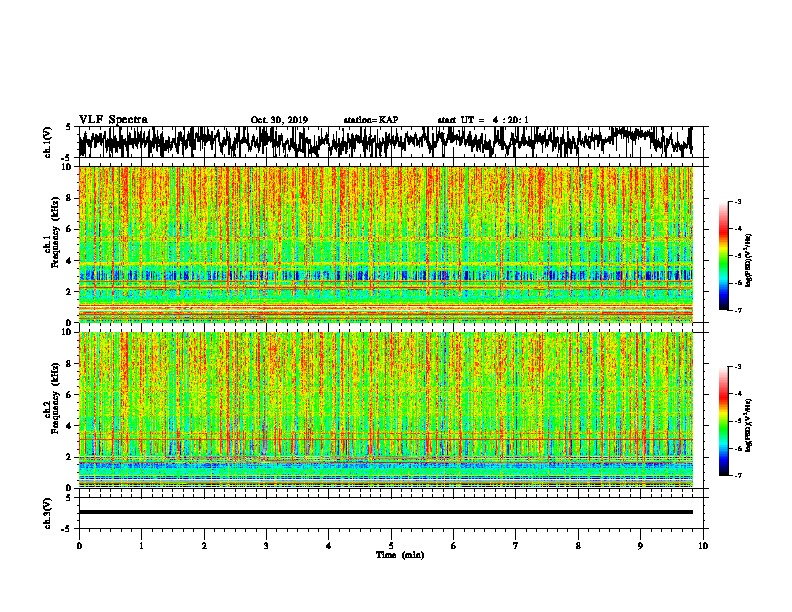Click the ch.1 spectrogram panel
The image size is (792, 612).
385,244
